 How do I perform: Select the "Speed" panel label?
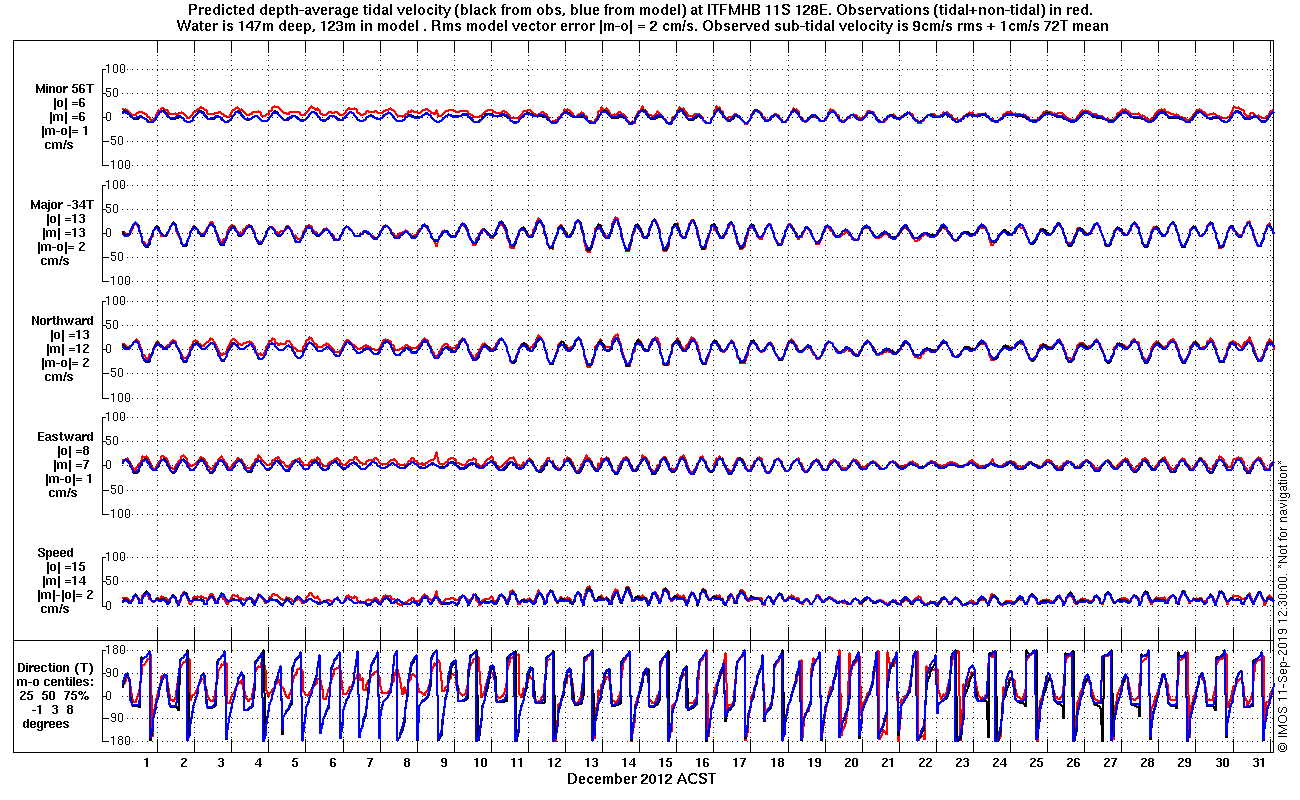(56, 553)
